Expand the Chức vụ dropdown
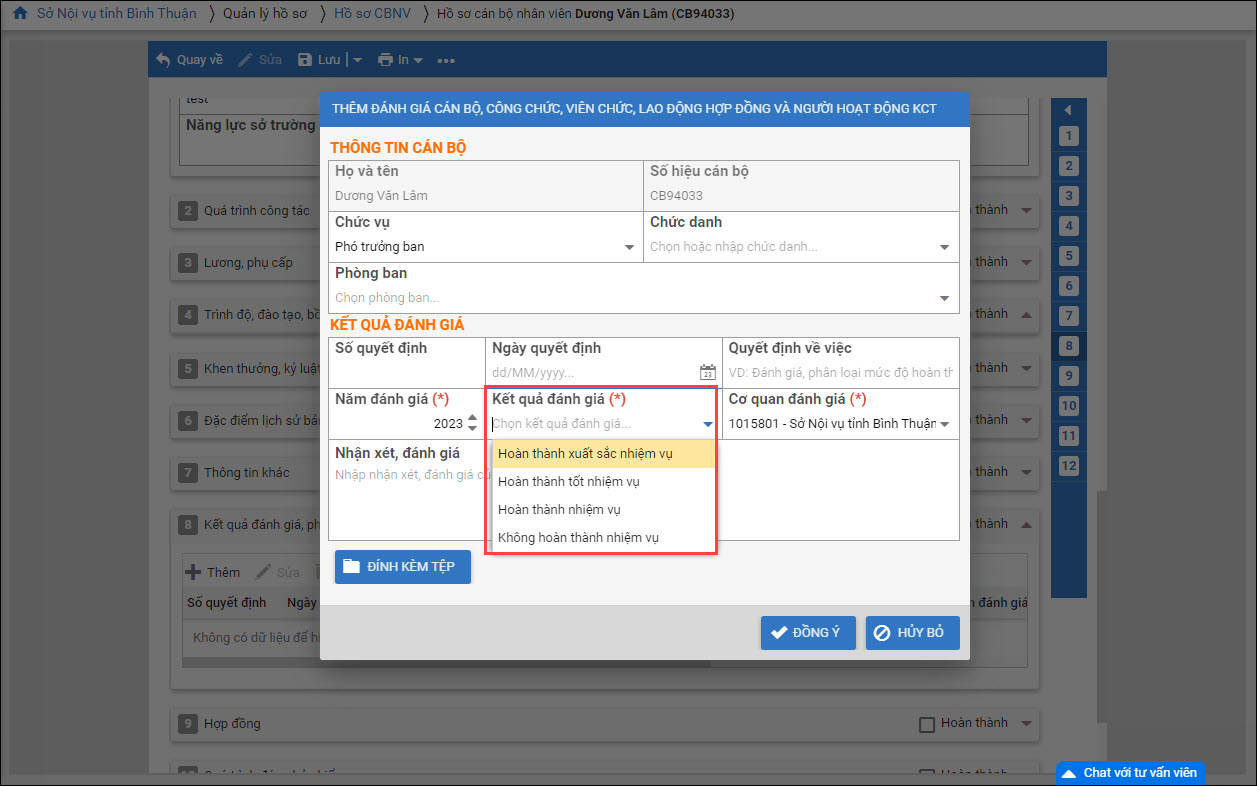This screenshot has width=1257, height=786. click(x=629, y=247)
